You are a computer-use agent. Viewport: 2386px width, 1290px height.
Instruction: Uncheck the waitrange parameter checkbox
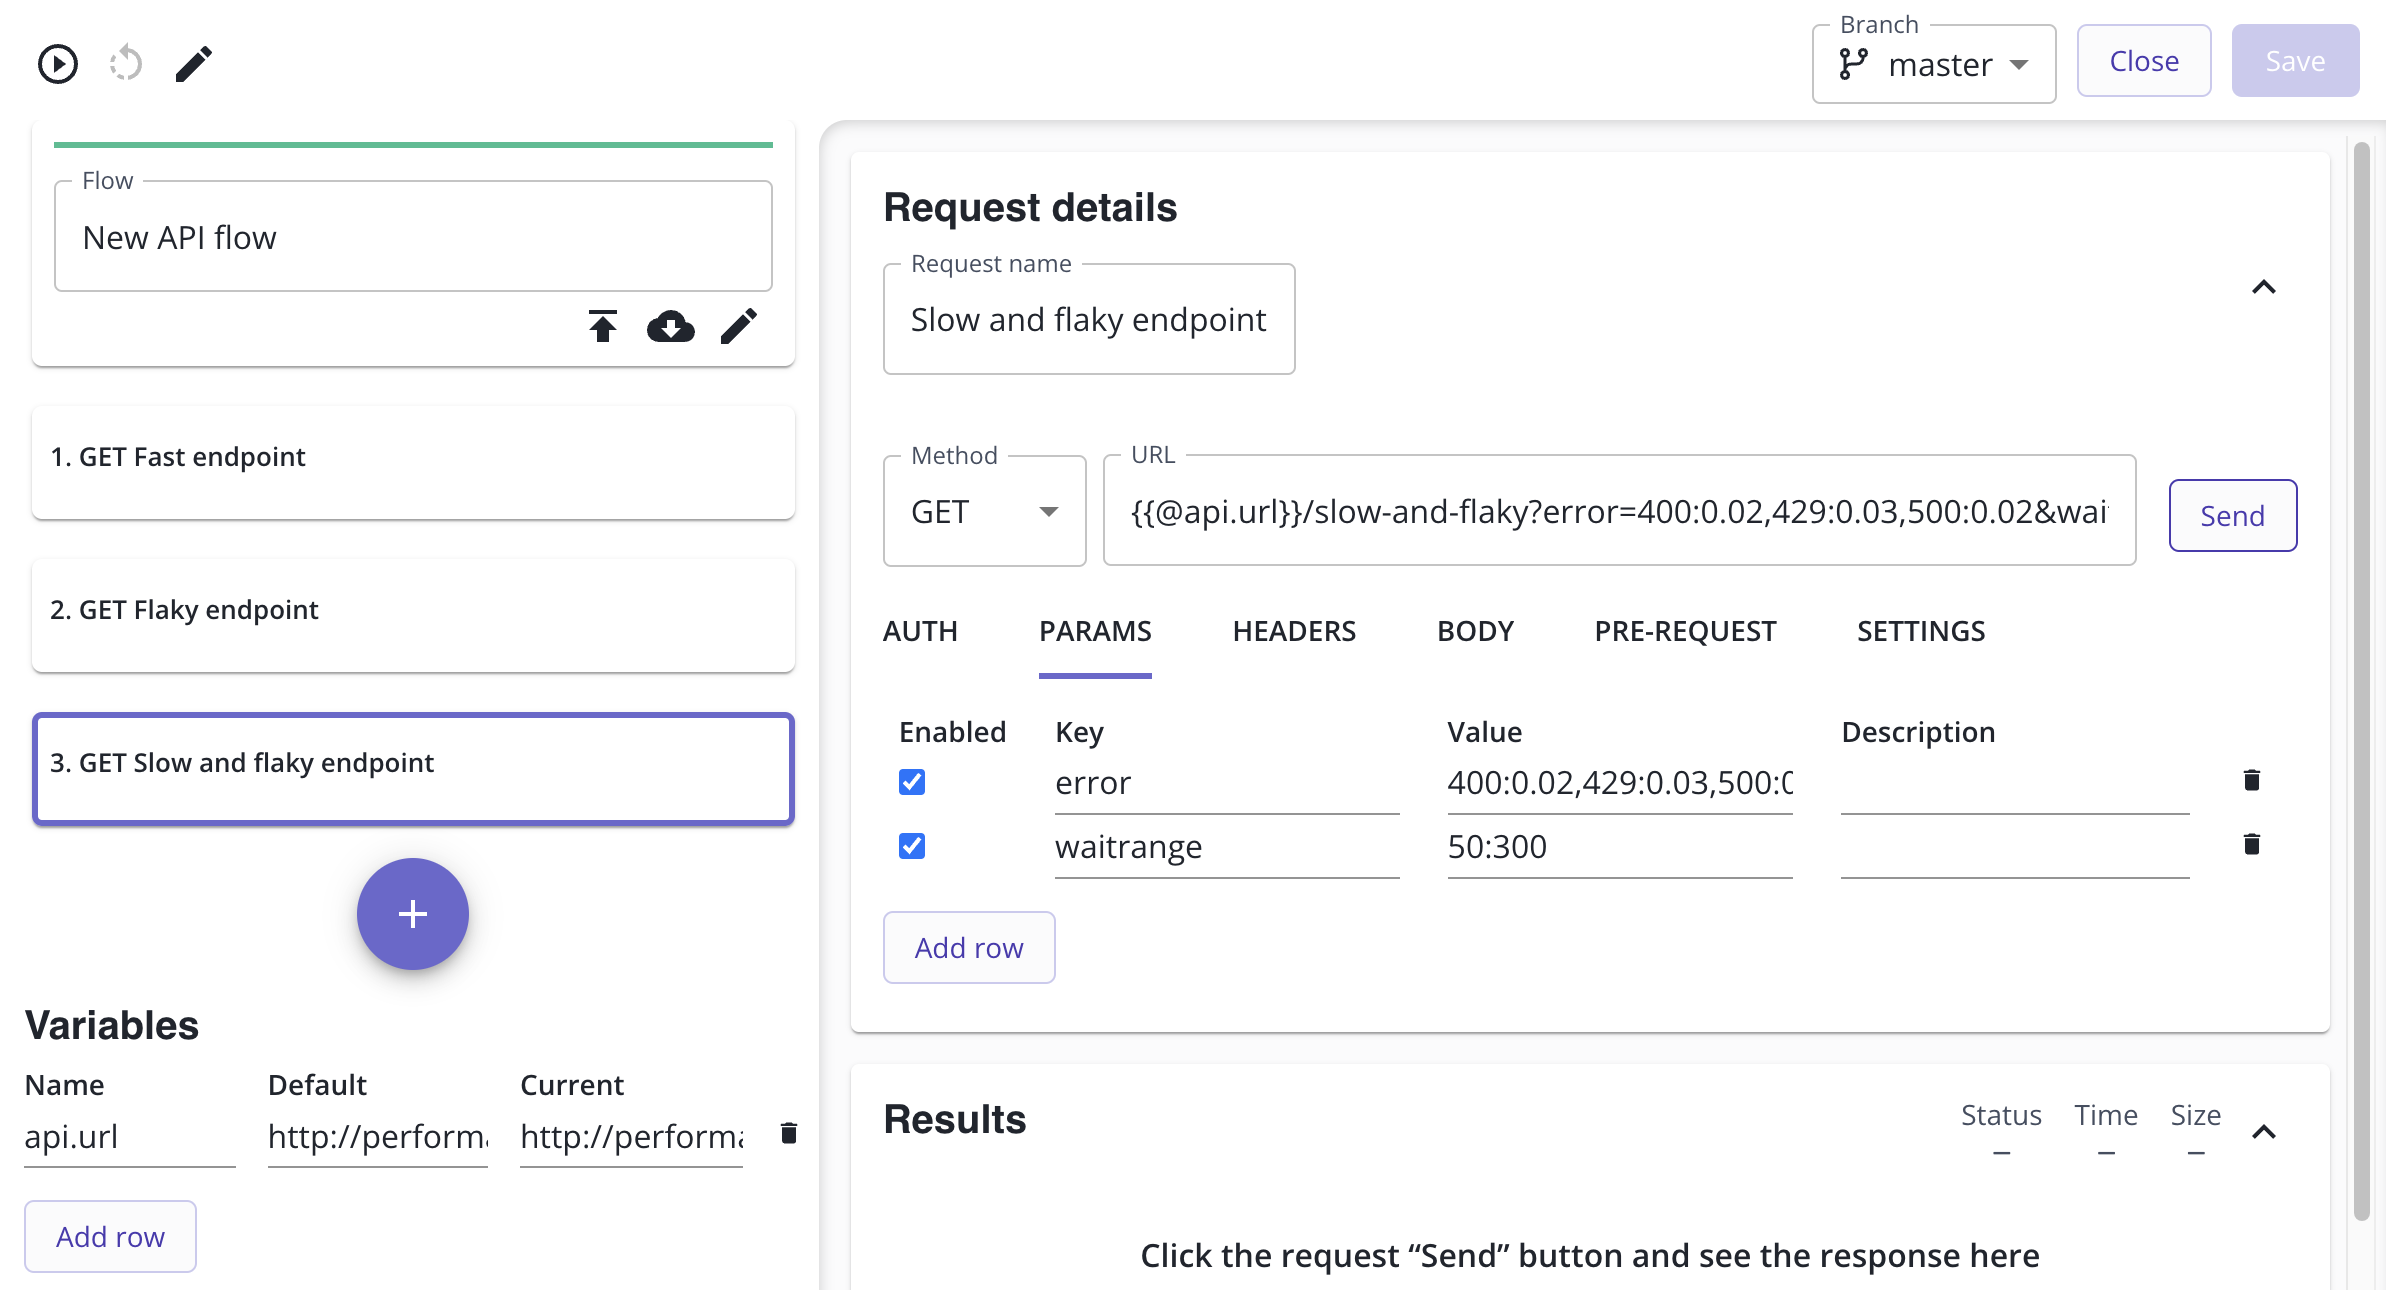tap(912, 846)
